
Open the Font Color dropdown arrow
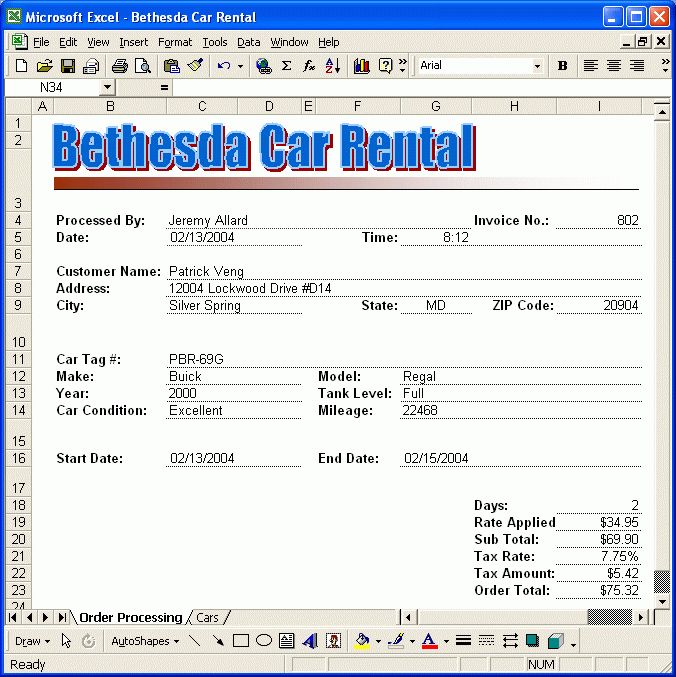(x=446, y=642)
